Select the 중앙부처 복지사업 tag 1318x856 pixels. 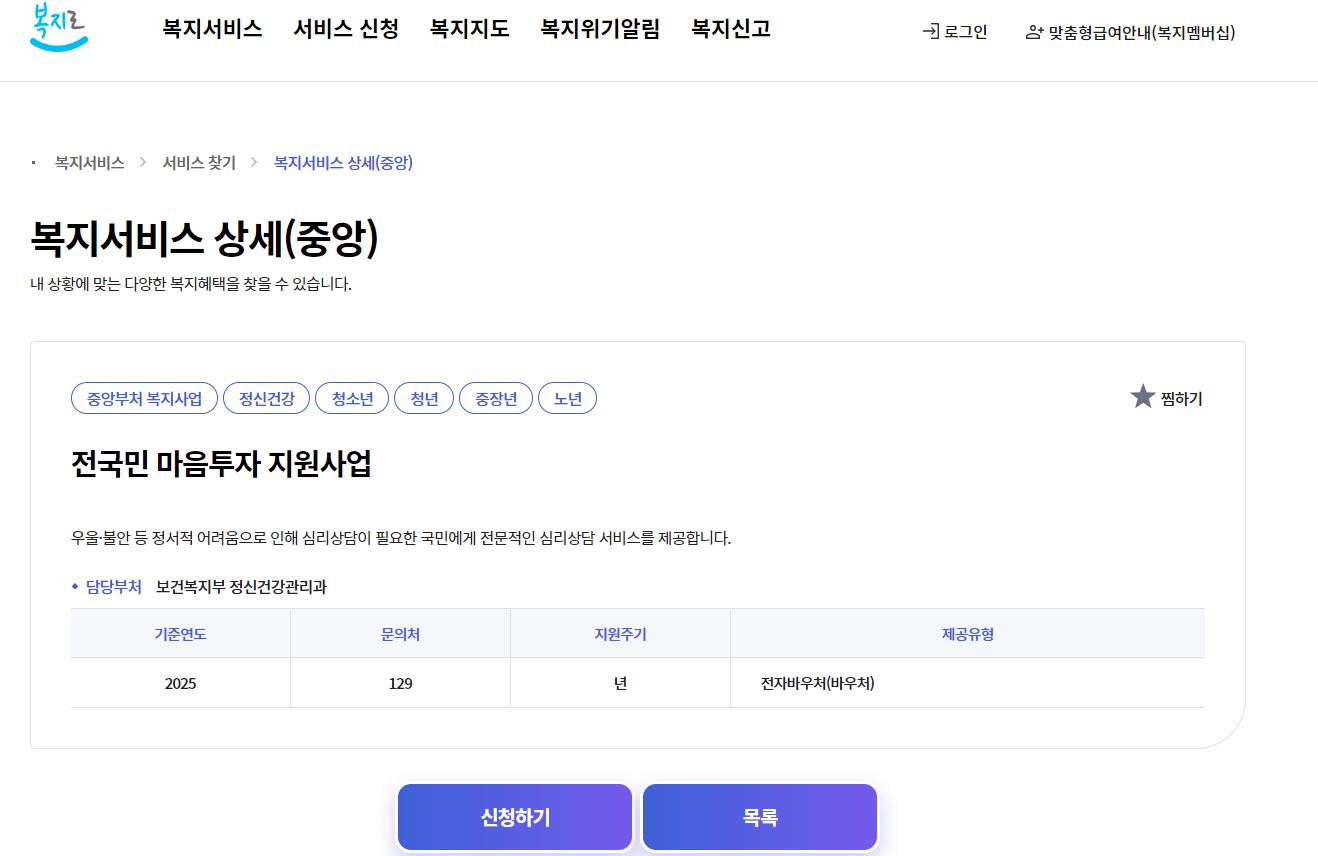pos(144,397)
